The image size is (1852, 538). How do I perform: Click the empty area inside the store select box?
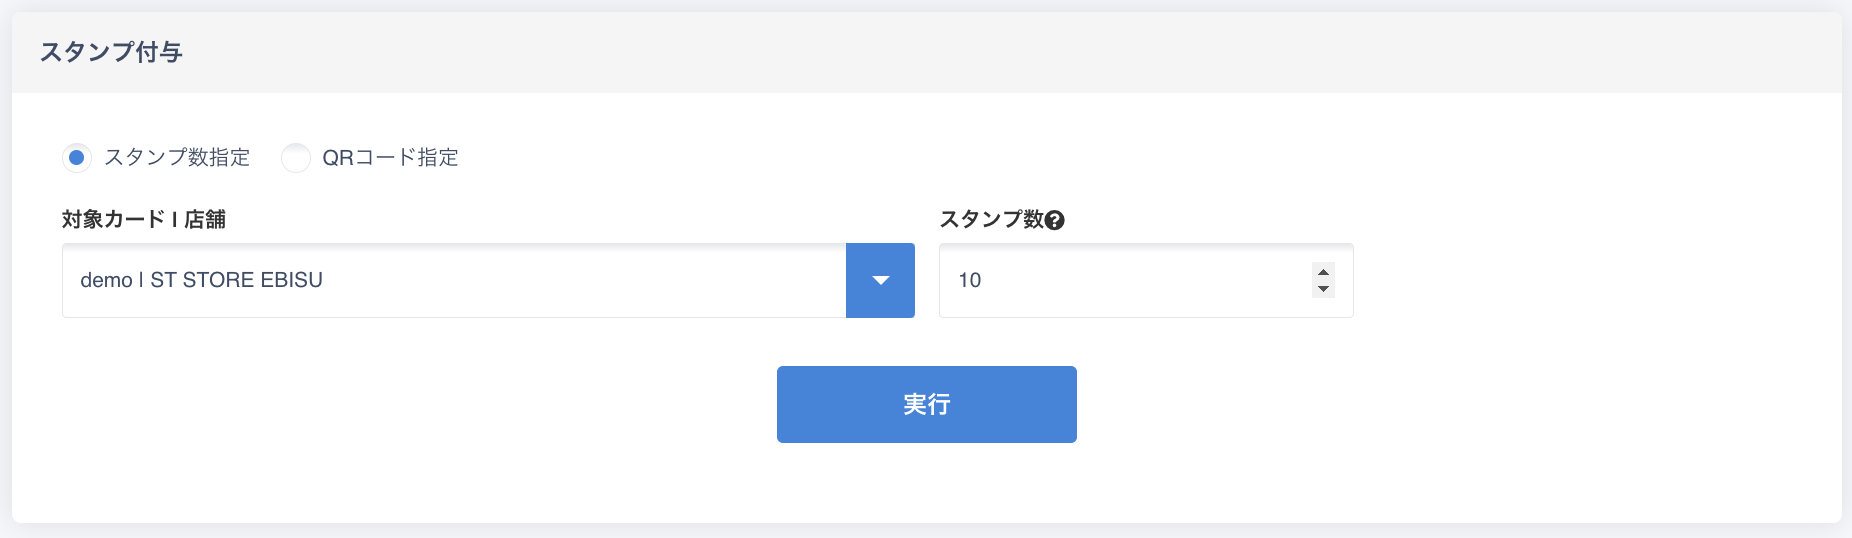coord(600,280)
